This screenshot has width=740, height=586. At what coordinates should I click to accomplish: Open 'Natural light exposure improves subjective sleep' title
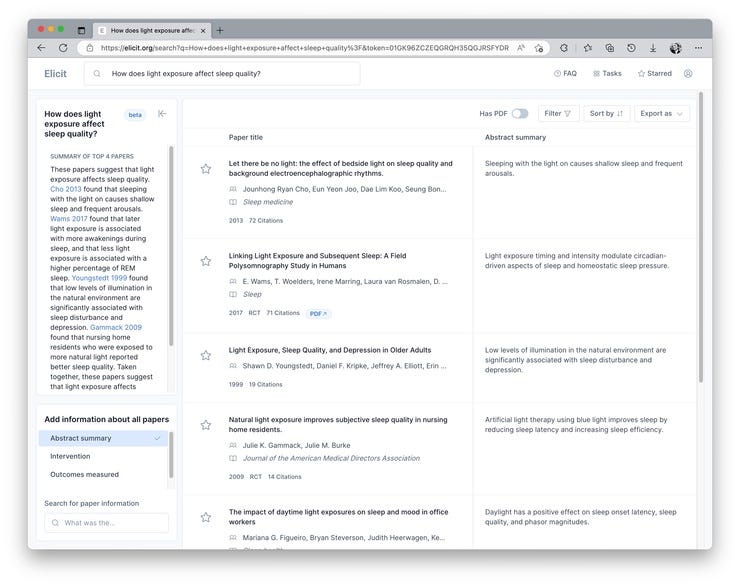coord(338,425)
